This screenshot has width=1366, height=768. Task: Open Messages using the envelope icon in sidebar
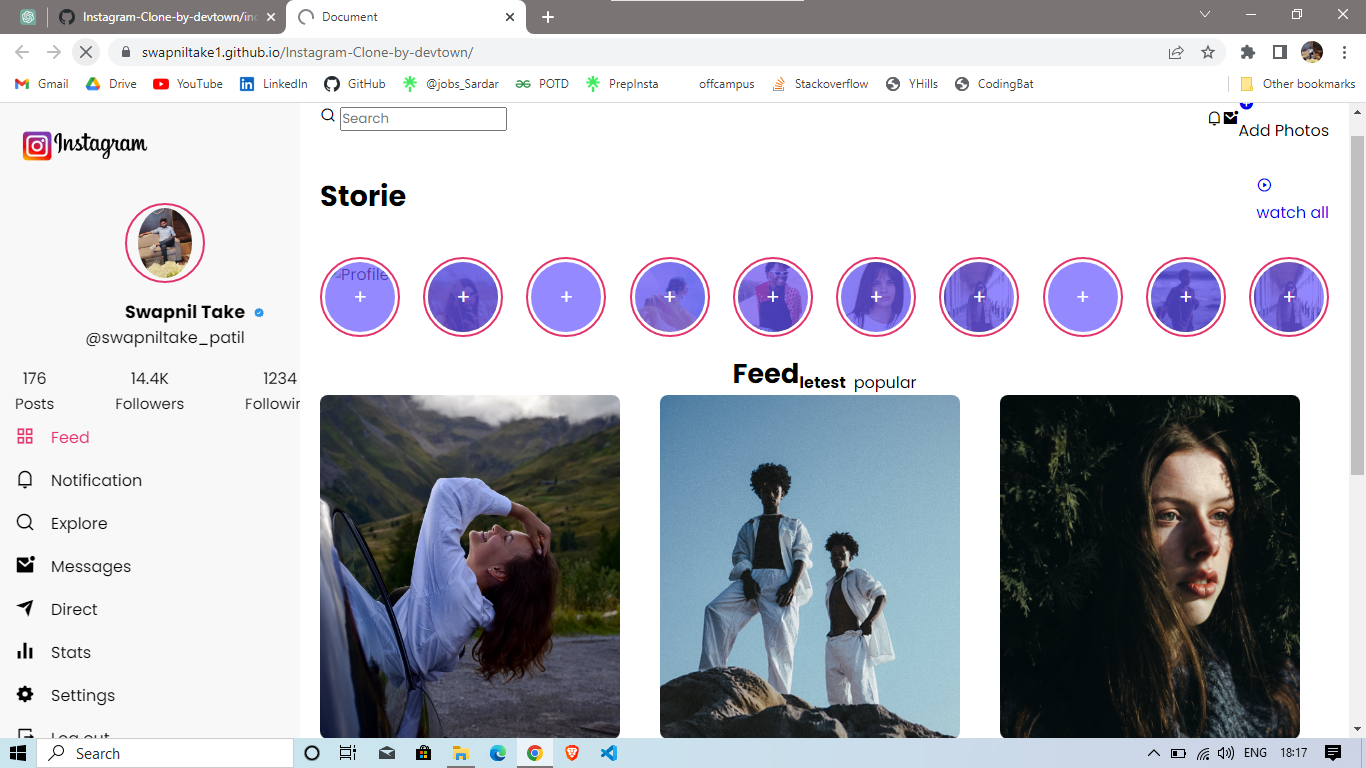pos(24,565)
